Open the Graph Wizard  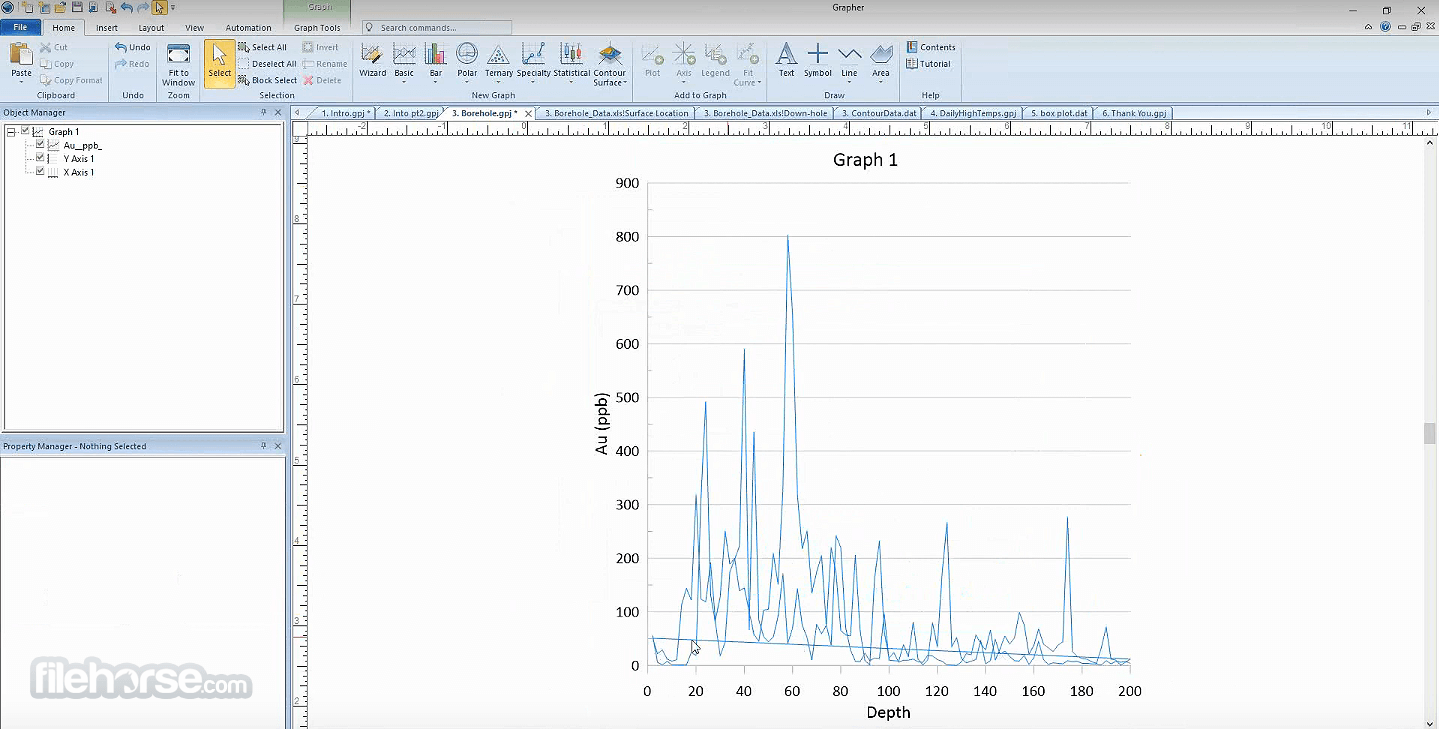tap(372, 60)
